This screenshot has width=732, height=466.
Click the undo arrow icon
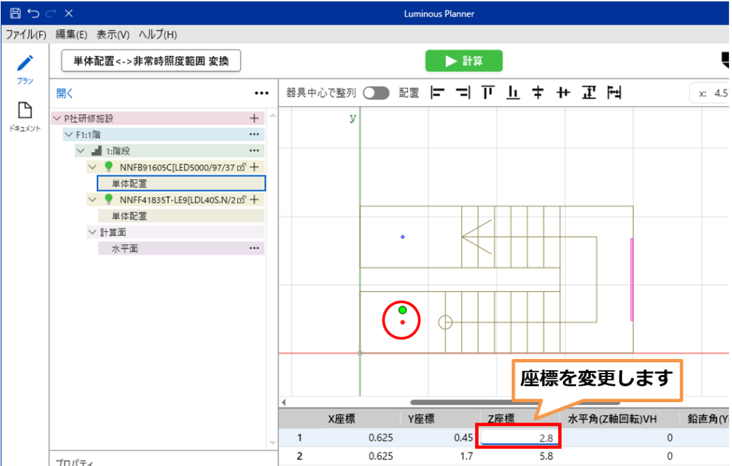(33, 14)
